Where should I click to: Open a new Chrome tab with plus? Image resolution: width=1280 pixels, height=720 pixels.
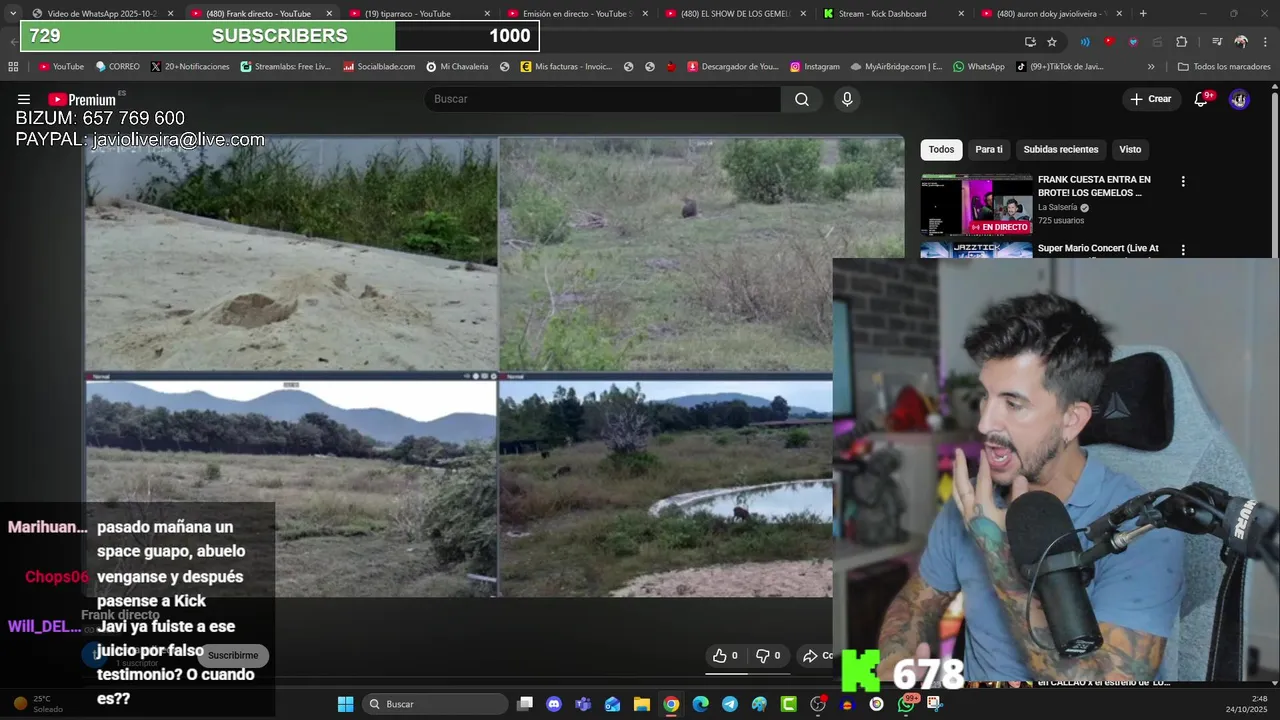1143,14
